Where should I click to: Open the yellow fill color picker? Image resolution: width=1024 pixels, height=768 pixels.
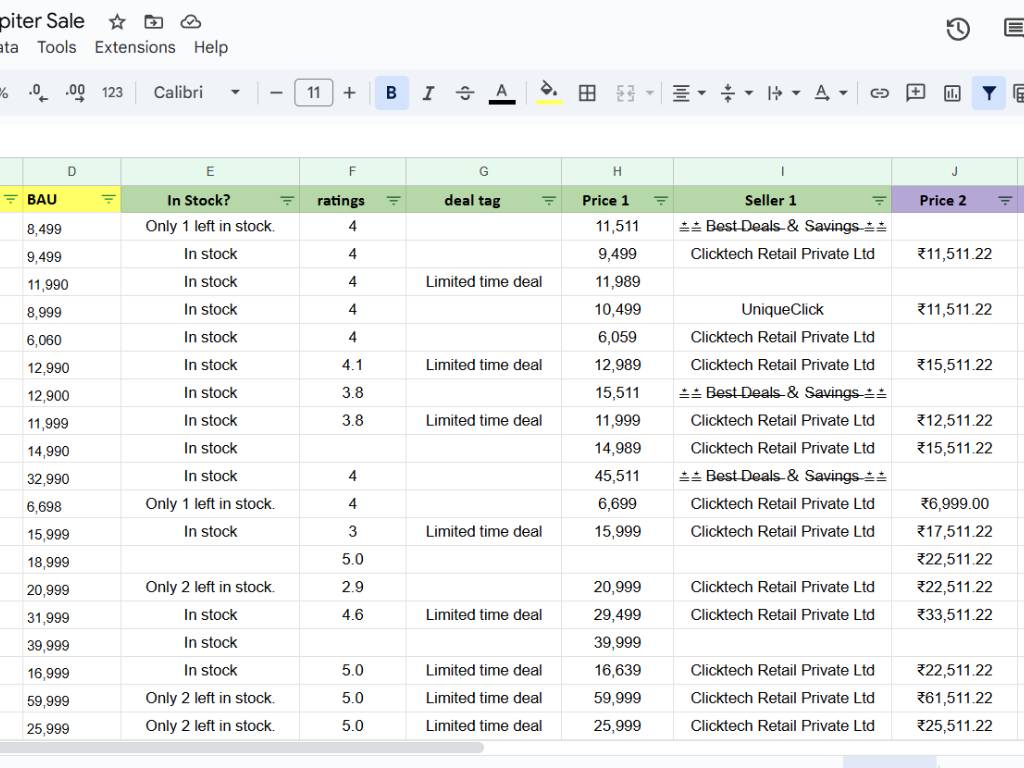point(549,93)
